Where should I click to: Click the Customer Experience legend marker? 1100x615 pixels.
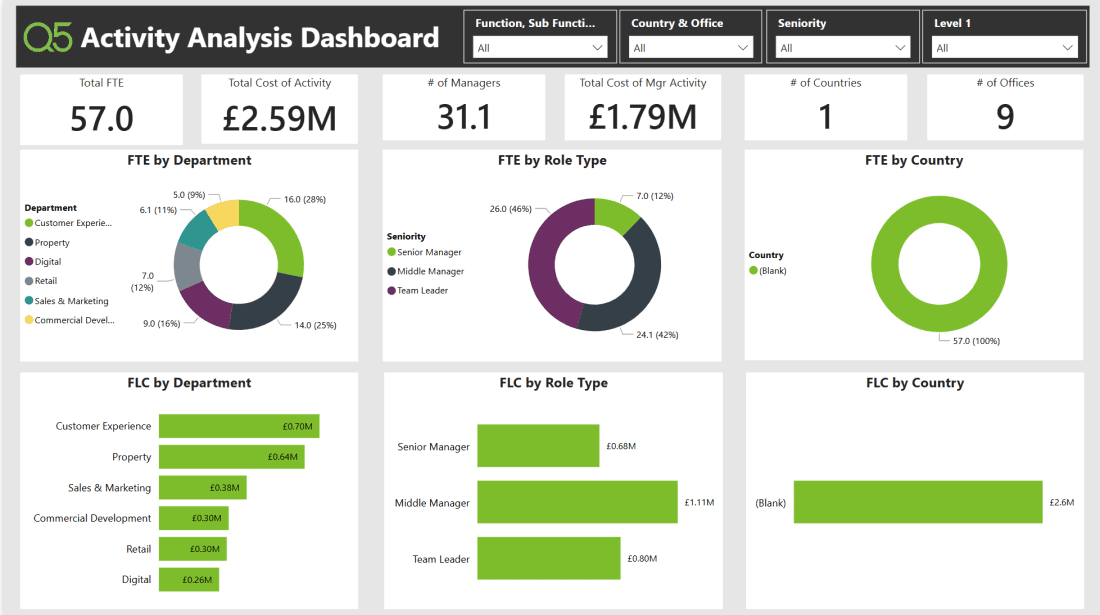pyautogui.click(x=29, y=223)
